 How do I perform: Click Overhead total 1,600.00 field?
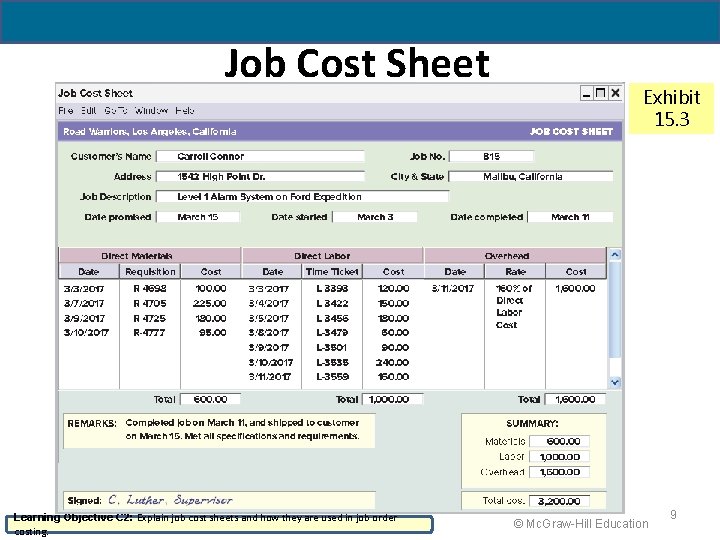tap(575, 399)
